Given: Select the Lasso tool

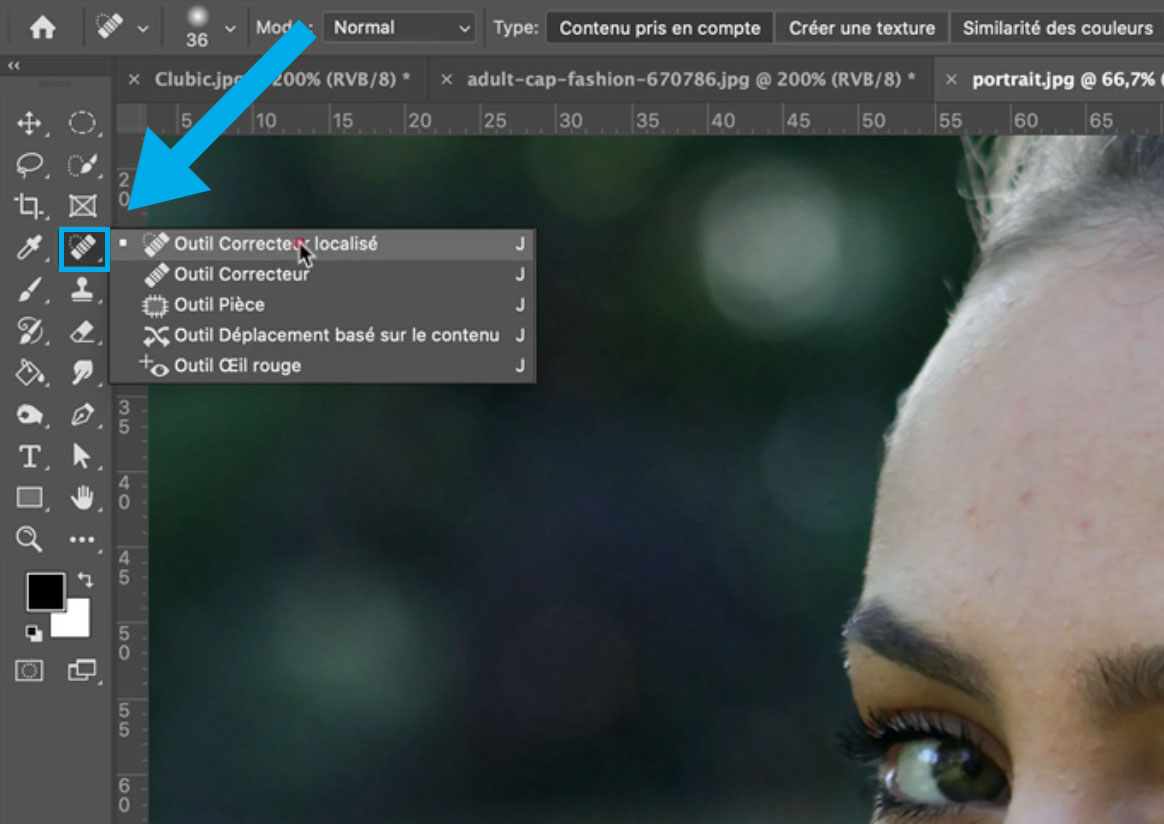Looking at the screenshot, I should (x=29, y=165).
